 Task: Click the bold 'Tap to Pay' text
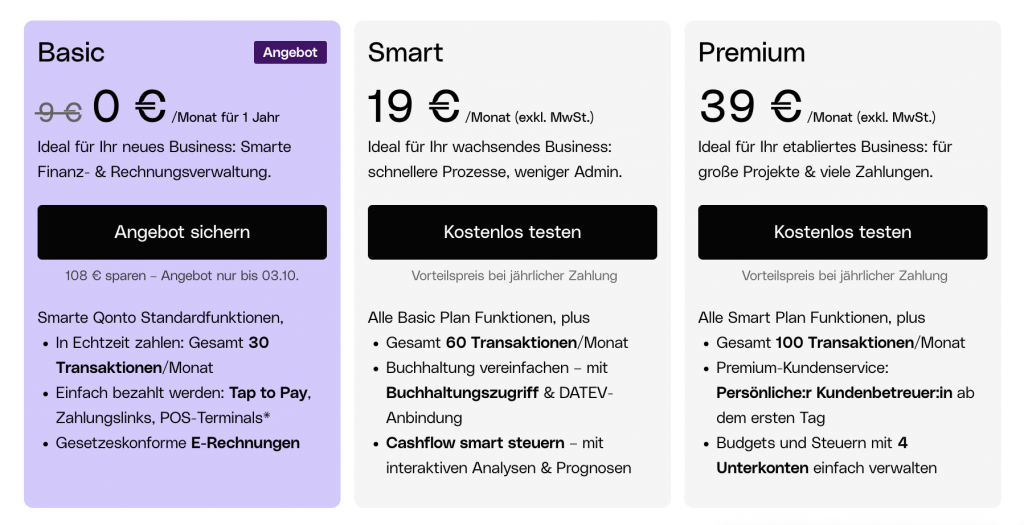(268, 393)
